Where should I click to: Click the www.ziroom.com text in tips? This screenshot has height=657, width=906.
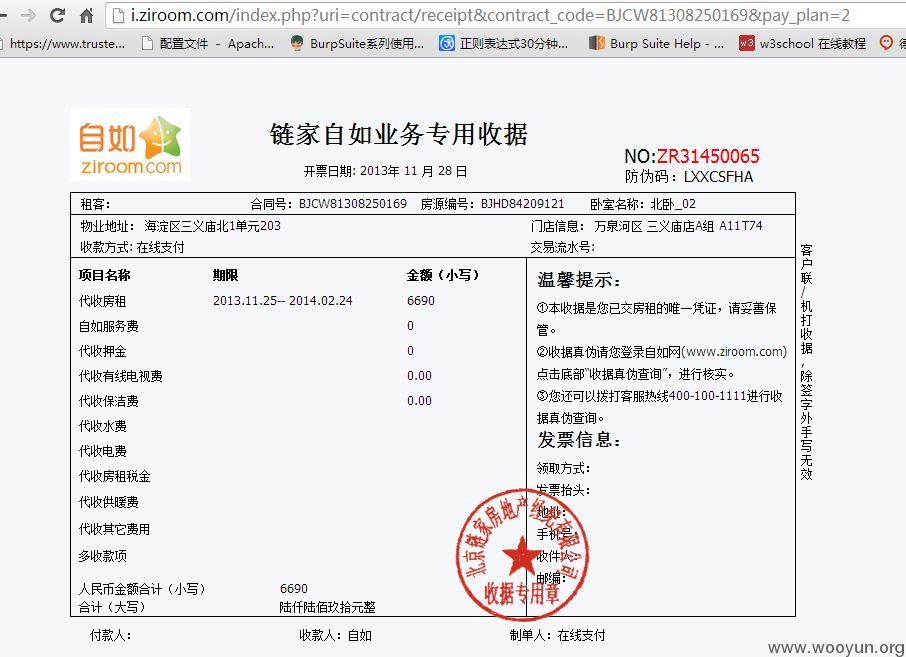click(734, 351)
